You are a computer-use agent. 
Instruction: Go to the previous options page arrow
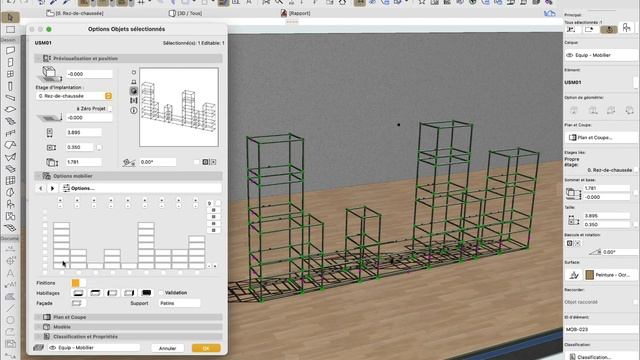(40, 188)
